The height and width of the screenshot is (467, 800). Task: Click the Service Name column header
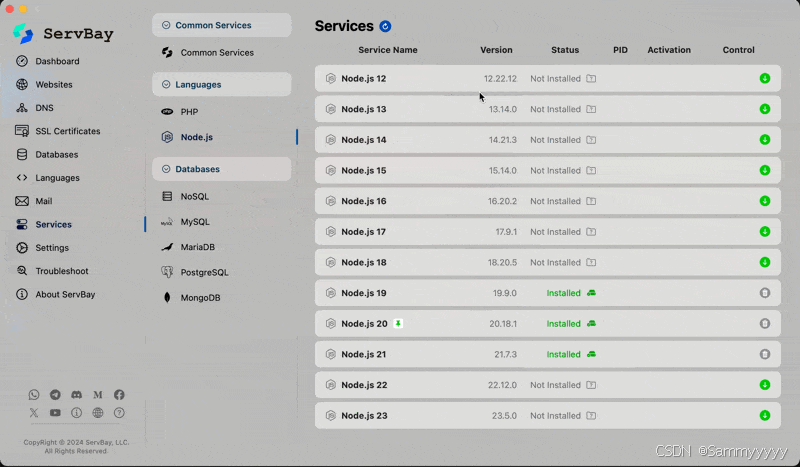coord(388,50)
